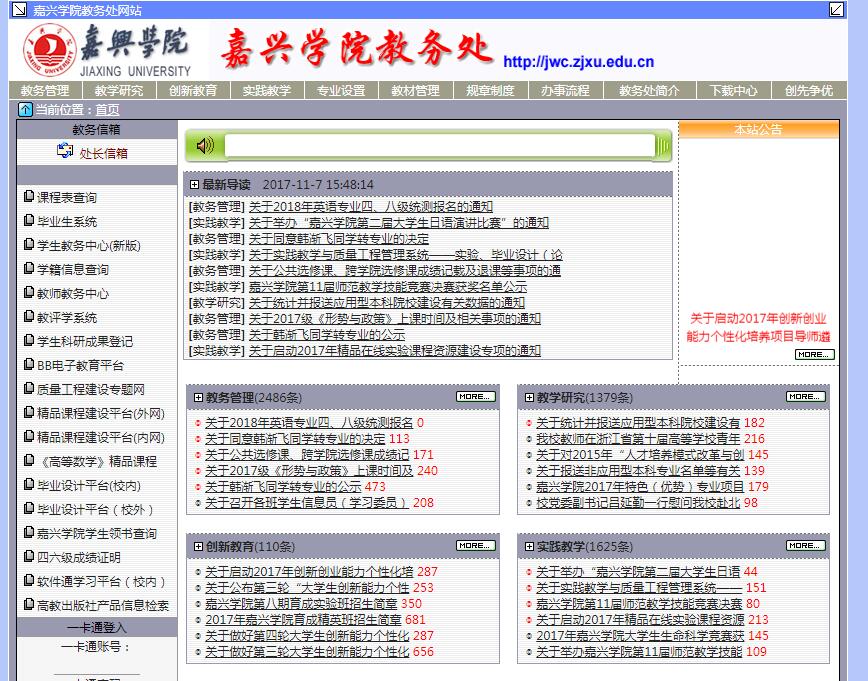Expand the 教务管理(2486条) panel plus icon
This screenshot has width=868, height=681.
198,398
